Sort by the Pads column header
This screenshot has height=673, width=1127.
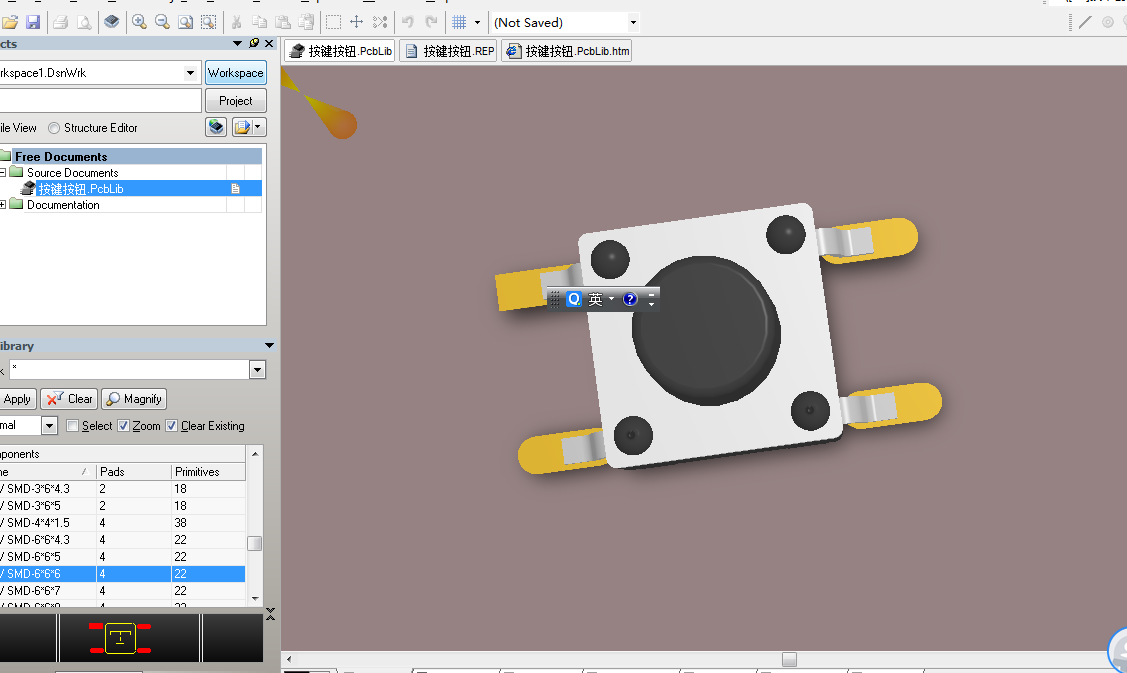(x=134, y=472)
